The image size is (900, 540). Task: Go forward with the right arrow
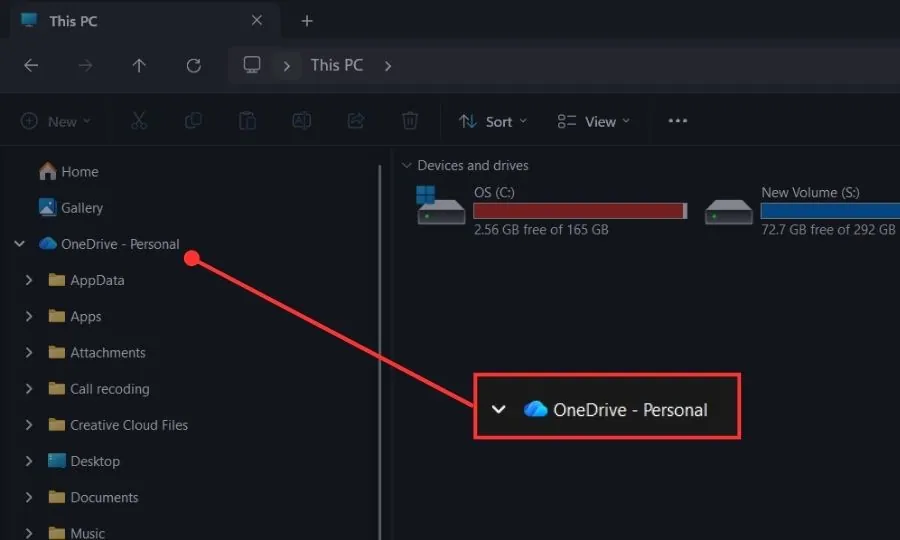point(85,65)
